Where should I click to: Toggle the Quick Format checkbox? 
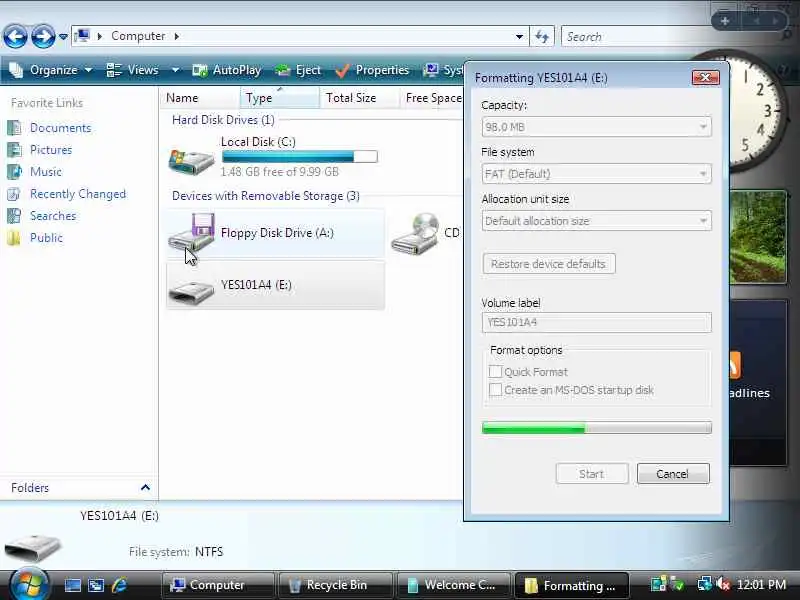[x=495, y=372]
